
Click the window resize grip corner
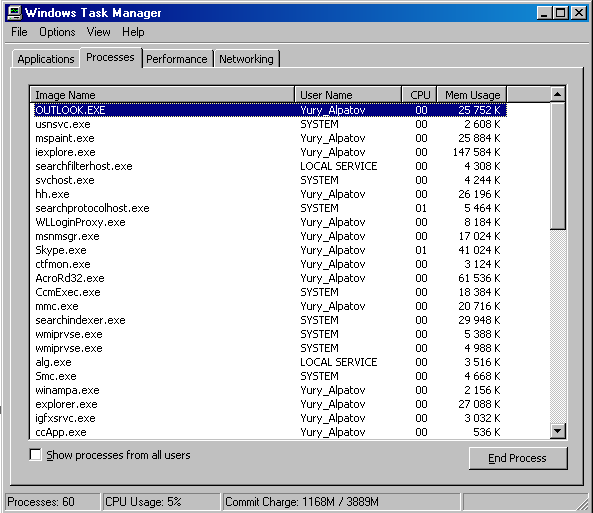(584, 504)
